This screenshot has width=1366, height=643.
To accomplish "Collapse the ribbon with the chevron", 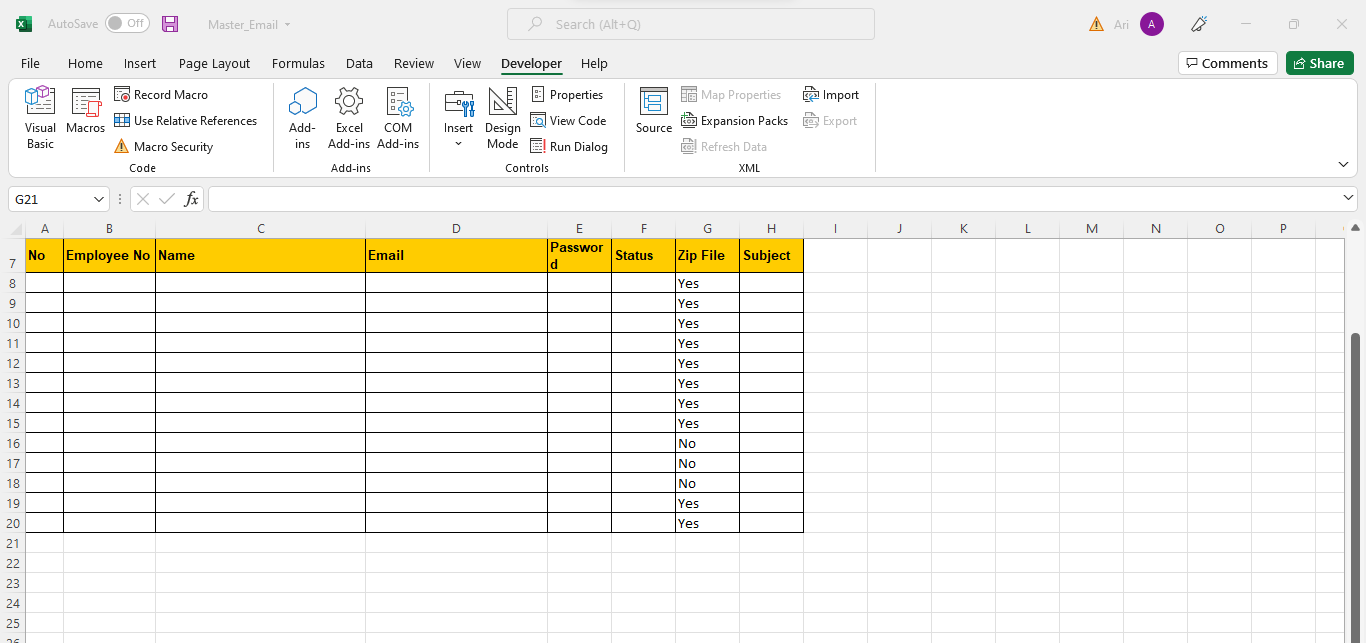I will click(x=1343, y=164).
